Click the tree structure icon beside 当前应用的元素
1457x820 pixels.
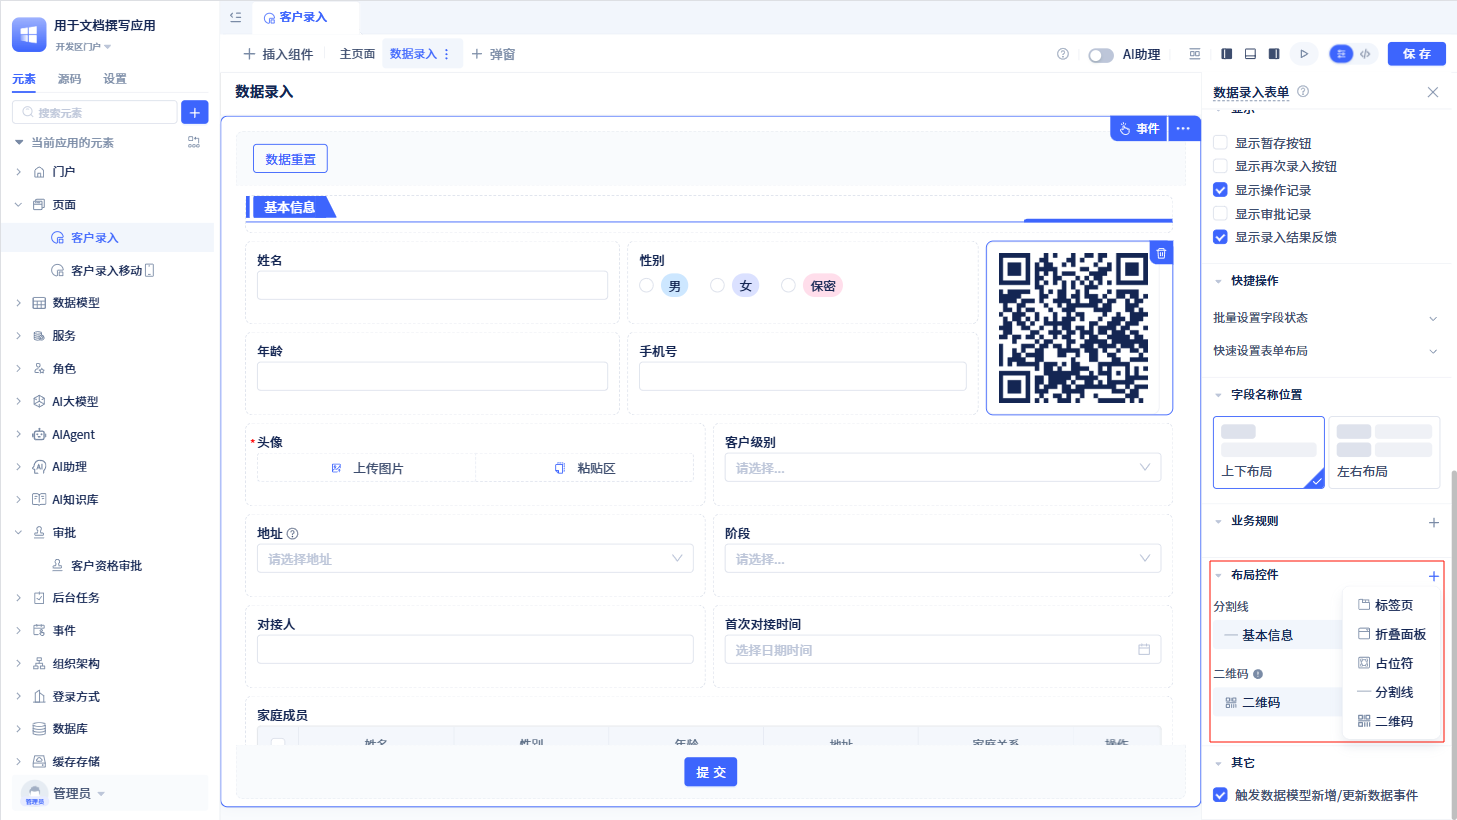pyautogui.click(x=194, y=142)
